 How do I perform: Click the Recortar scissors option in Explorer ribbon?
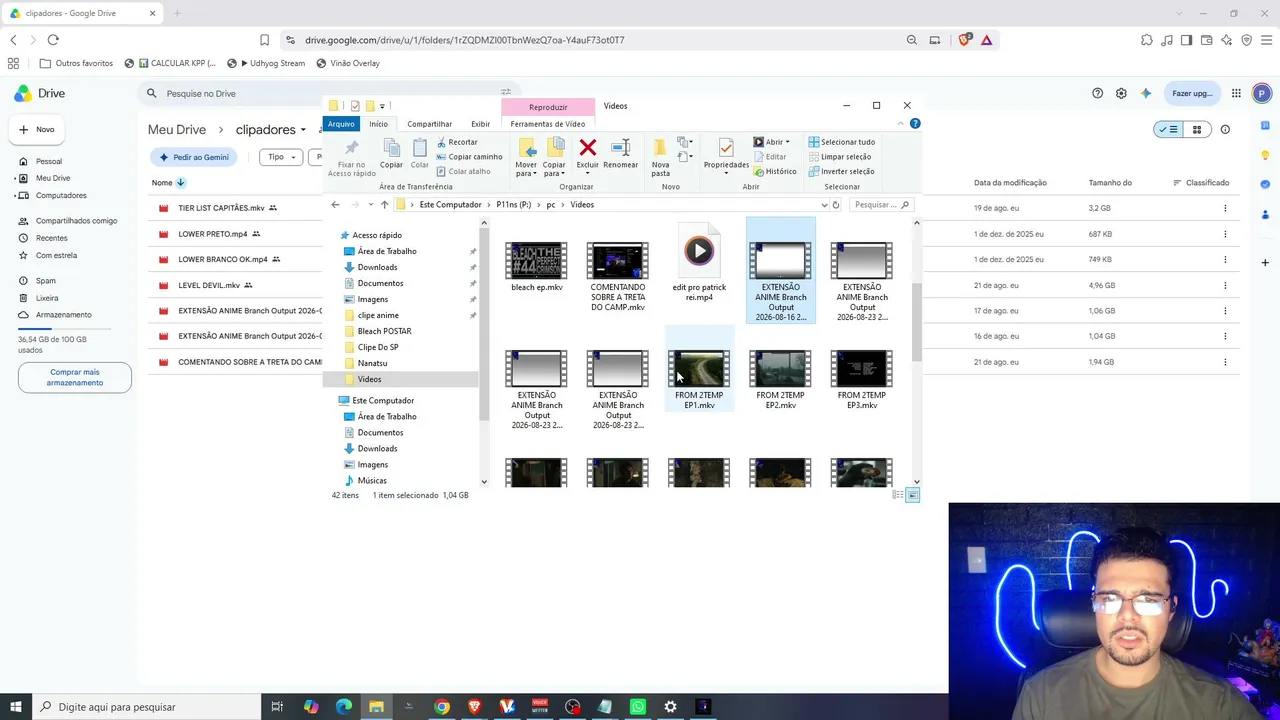point(457,142)
